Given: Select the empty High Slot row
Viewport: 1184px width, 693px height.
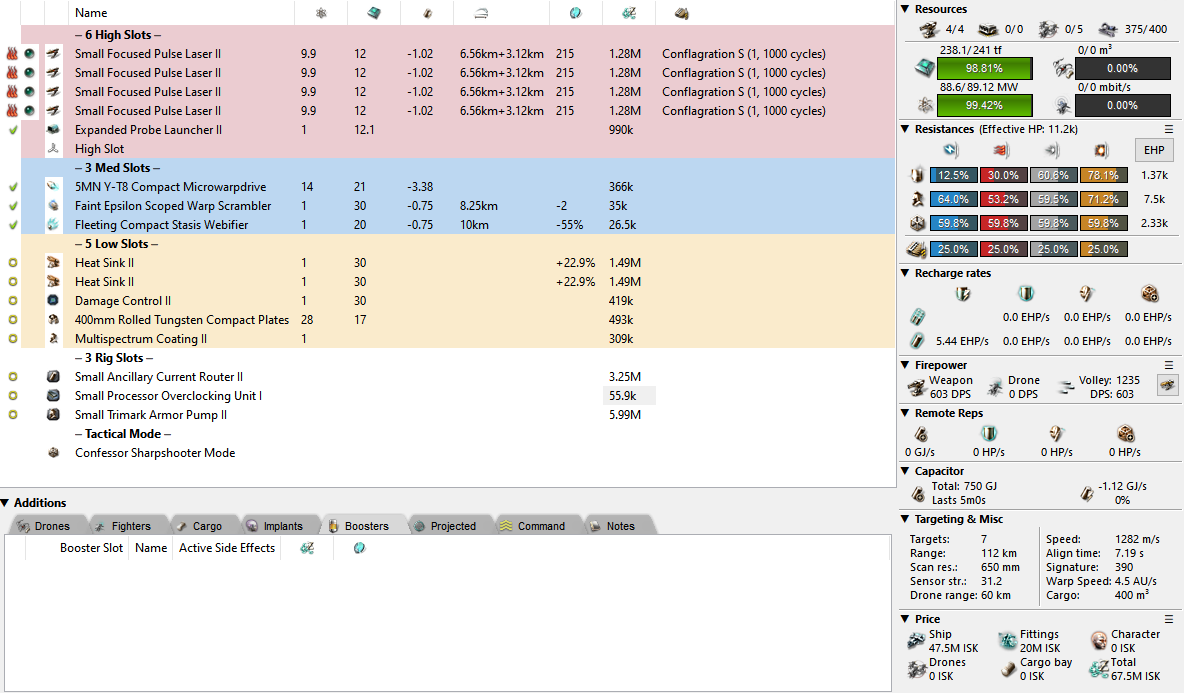Looking at the screenshot, I should [x=100, y=149].
